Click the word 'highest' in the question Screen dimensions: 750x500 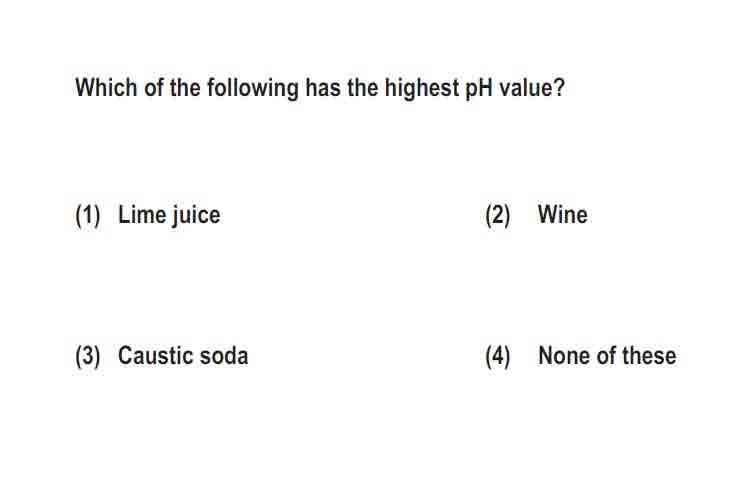422,89
